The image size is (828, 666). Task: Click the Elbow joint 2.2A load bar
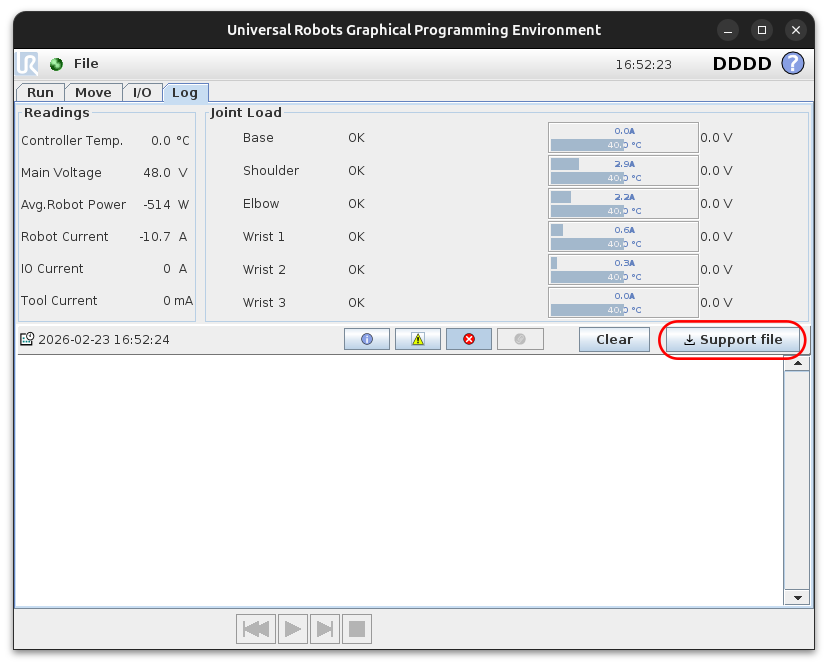623,204
